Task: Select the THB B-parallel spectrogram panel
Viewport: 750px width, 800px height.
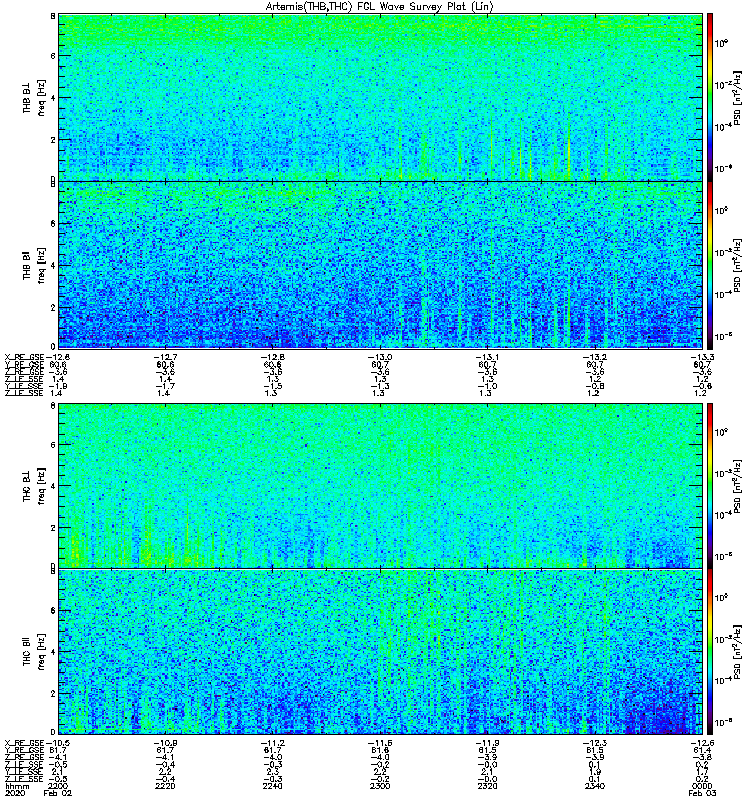Action: 380,265
